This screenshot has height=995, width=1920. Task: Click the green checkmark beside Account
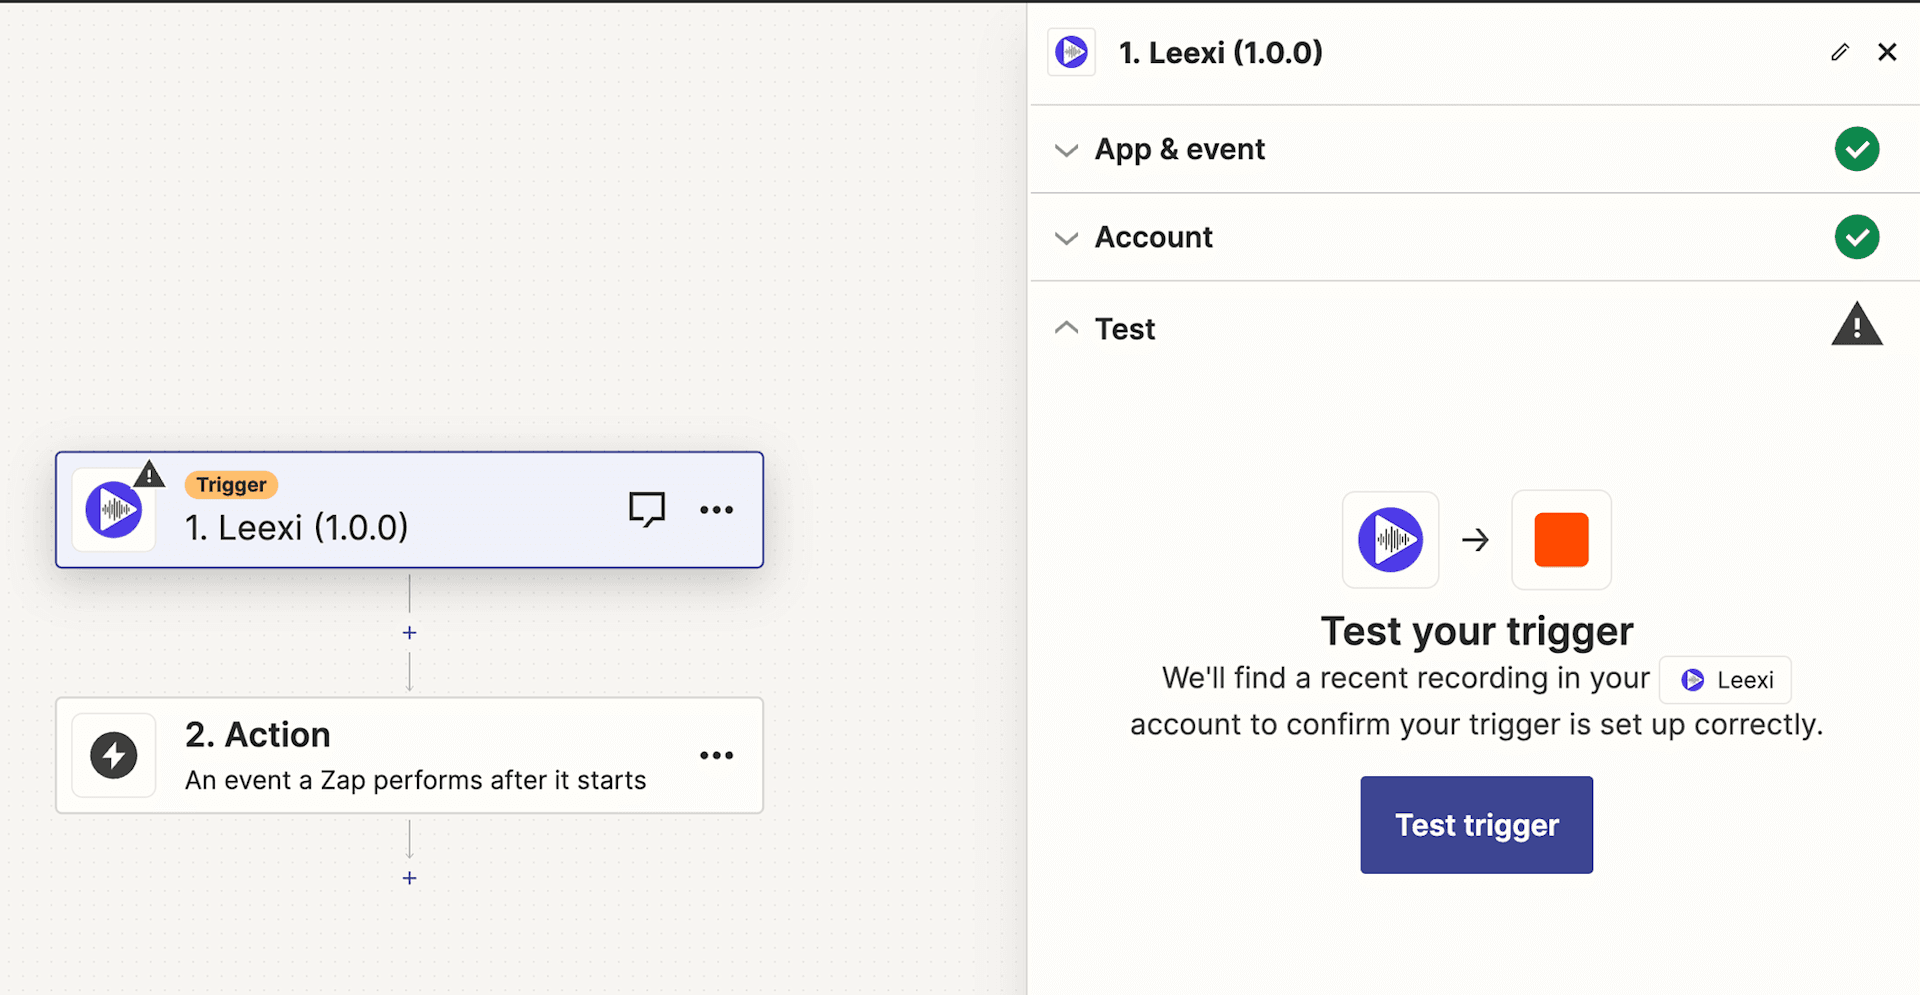coord(1857,237)
